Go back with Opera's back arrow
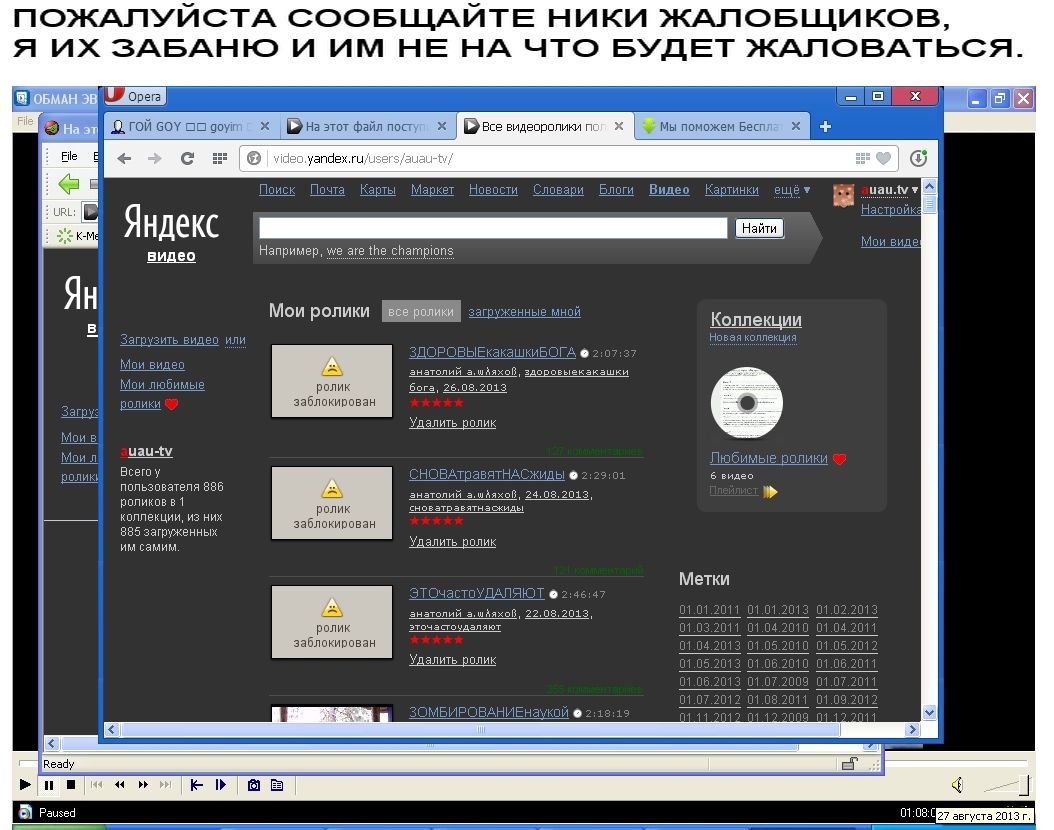The width and height of the screenshot is (1054, 830). 124,159
